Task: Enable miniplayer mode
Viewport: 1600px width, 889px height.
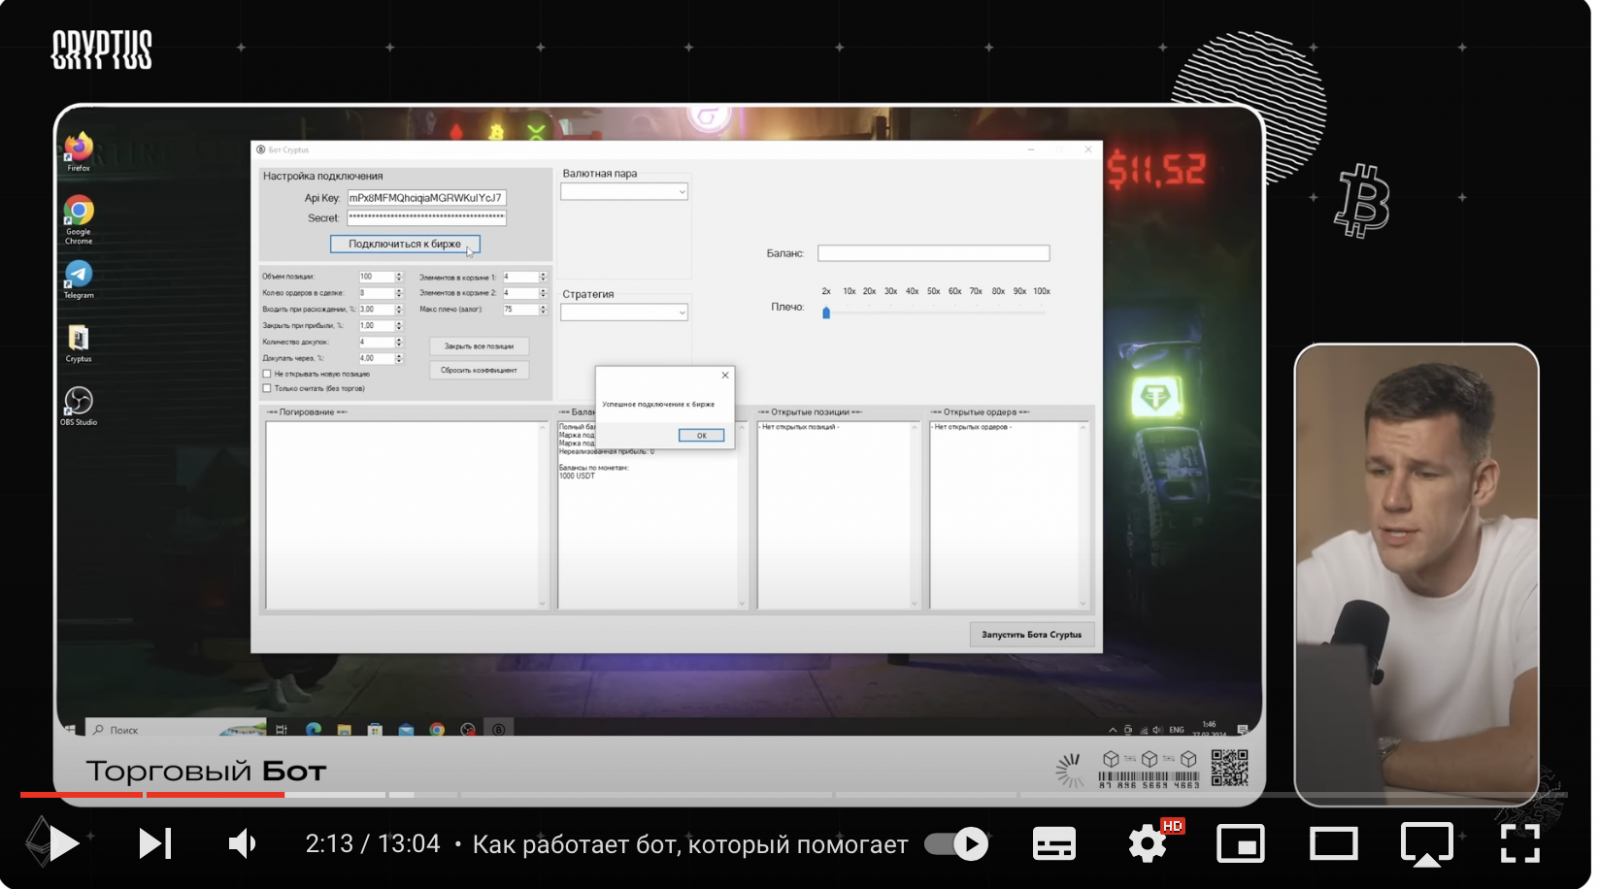Action: coord(1240,844)
